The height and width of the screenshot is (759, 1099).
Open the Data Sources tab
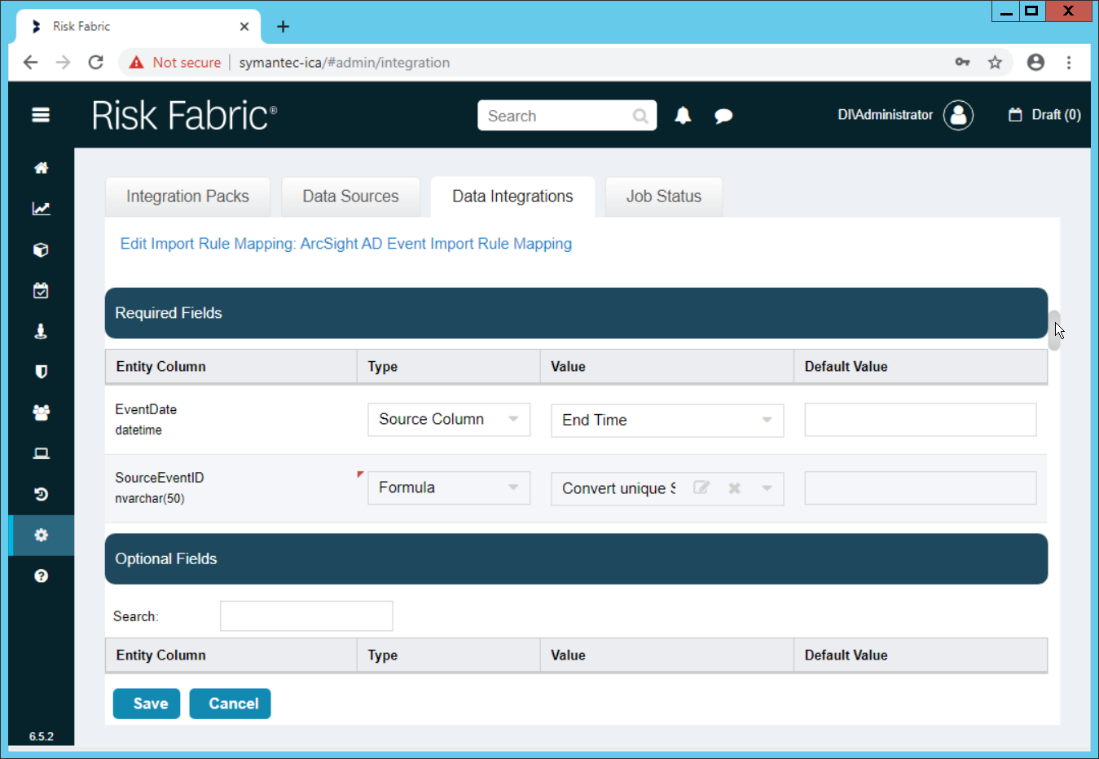tap(350, 196)
